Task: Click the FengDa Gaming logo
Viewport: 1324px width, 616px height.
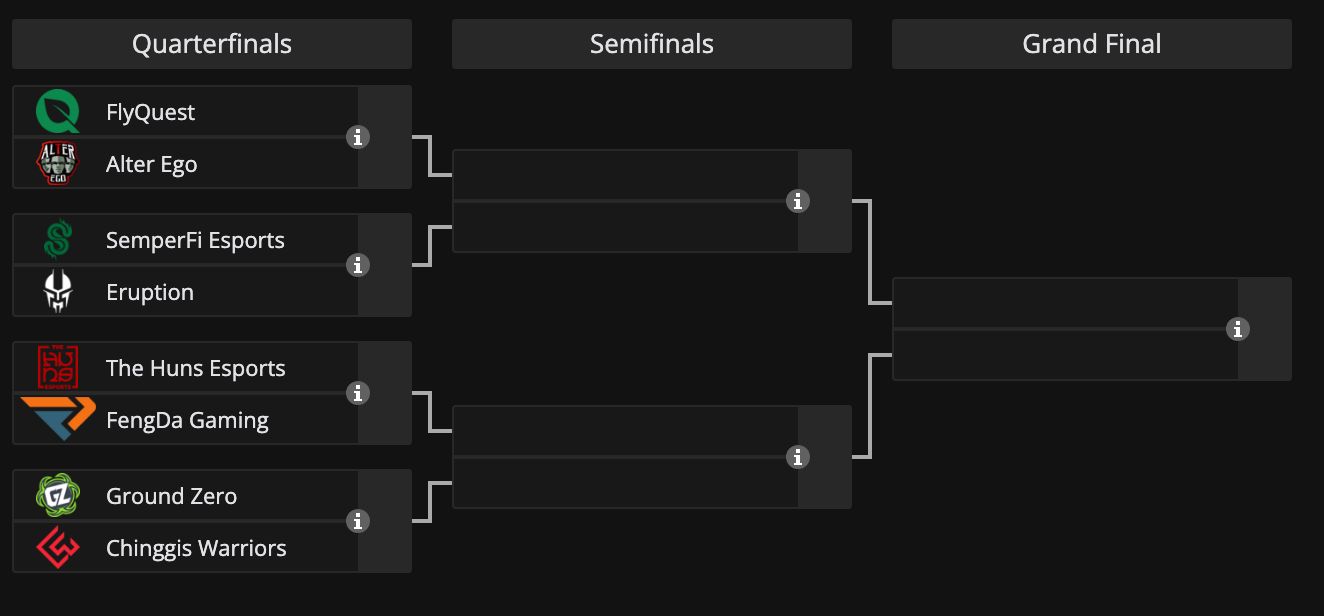Action: pyautogui.click(x=58, y=420)
